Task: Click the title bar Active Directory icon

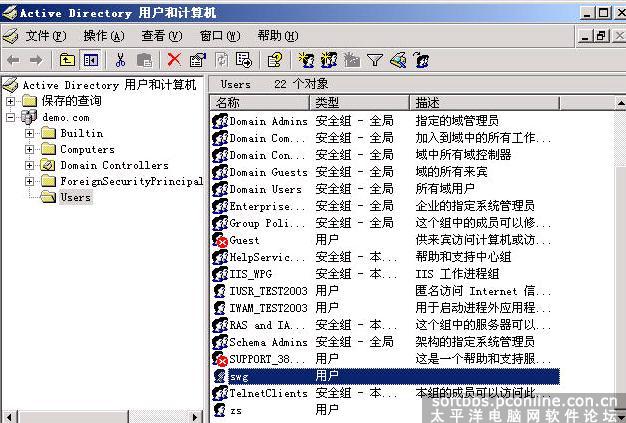Action: [x=10, y=13]
